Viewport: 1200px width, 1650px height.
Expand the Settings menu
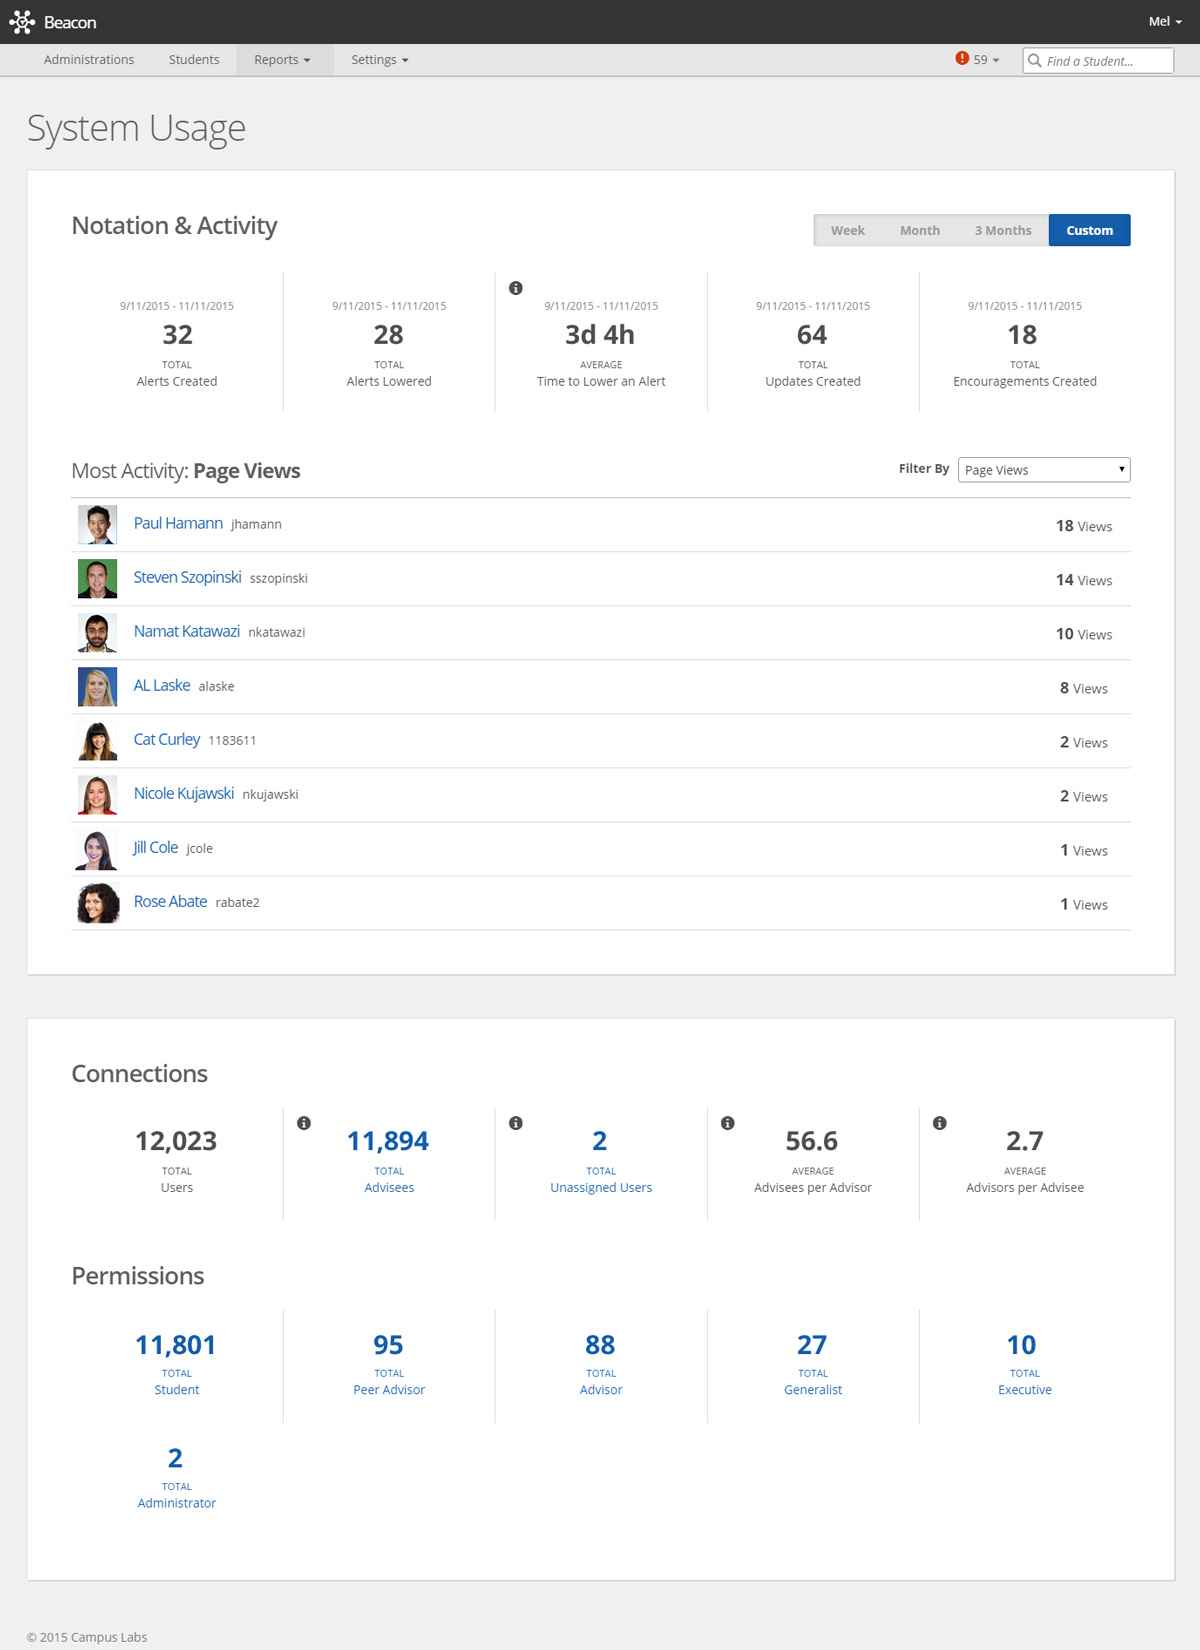point(380,60)
